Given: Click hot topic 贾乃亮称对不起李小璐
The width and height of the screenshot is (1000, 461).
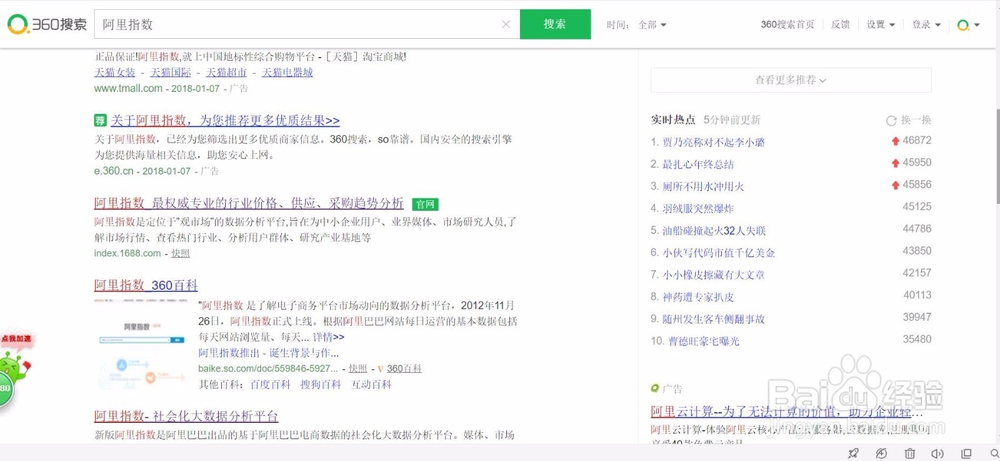Looking at the screenshot, I should 713,142.
